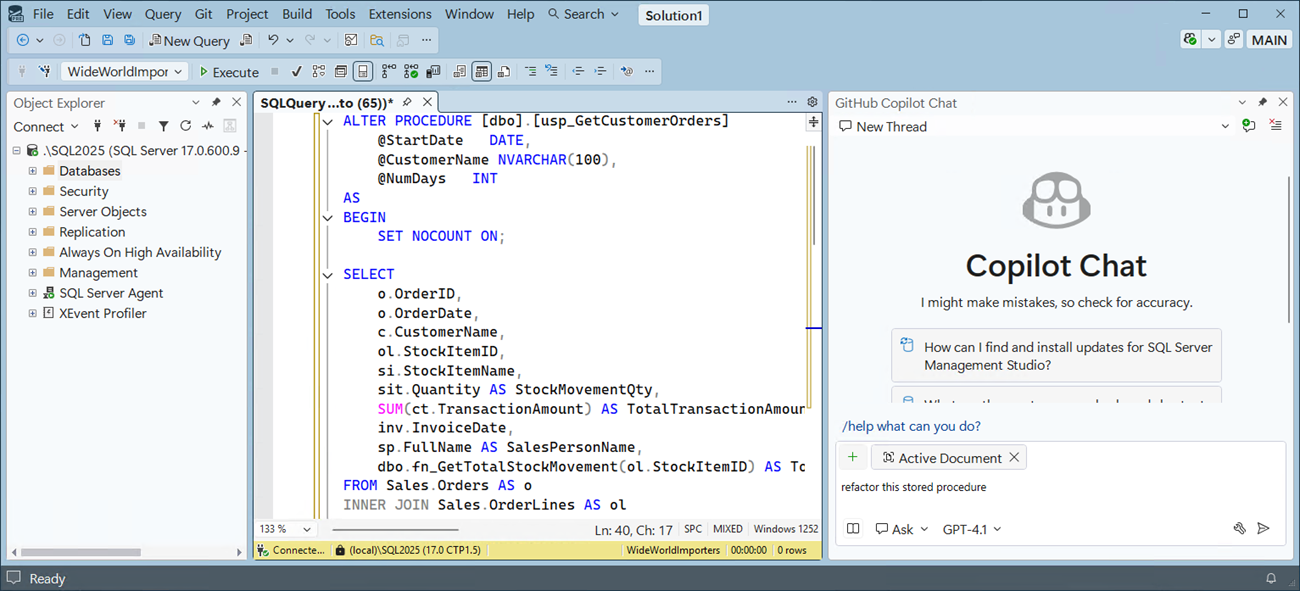Screen dimensions: 1300x591
Task: Click Filter funnel icon in Object Explorer
Action: 163,126
